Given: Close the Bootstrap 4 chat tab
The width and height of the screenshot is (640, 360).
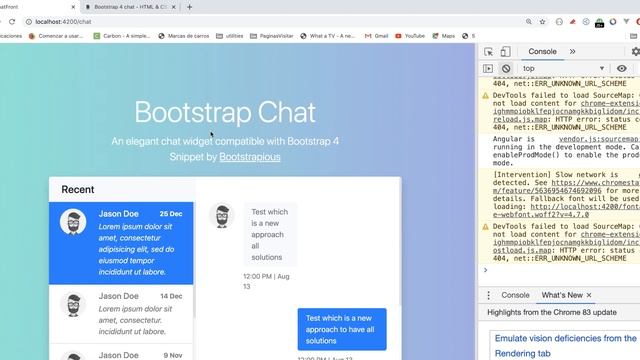Looking at the screenshot, I should [173, 7].
